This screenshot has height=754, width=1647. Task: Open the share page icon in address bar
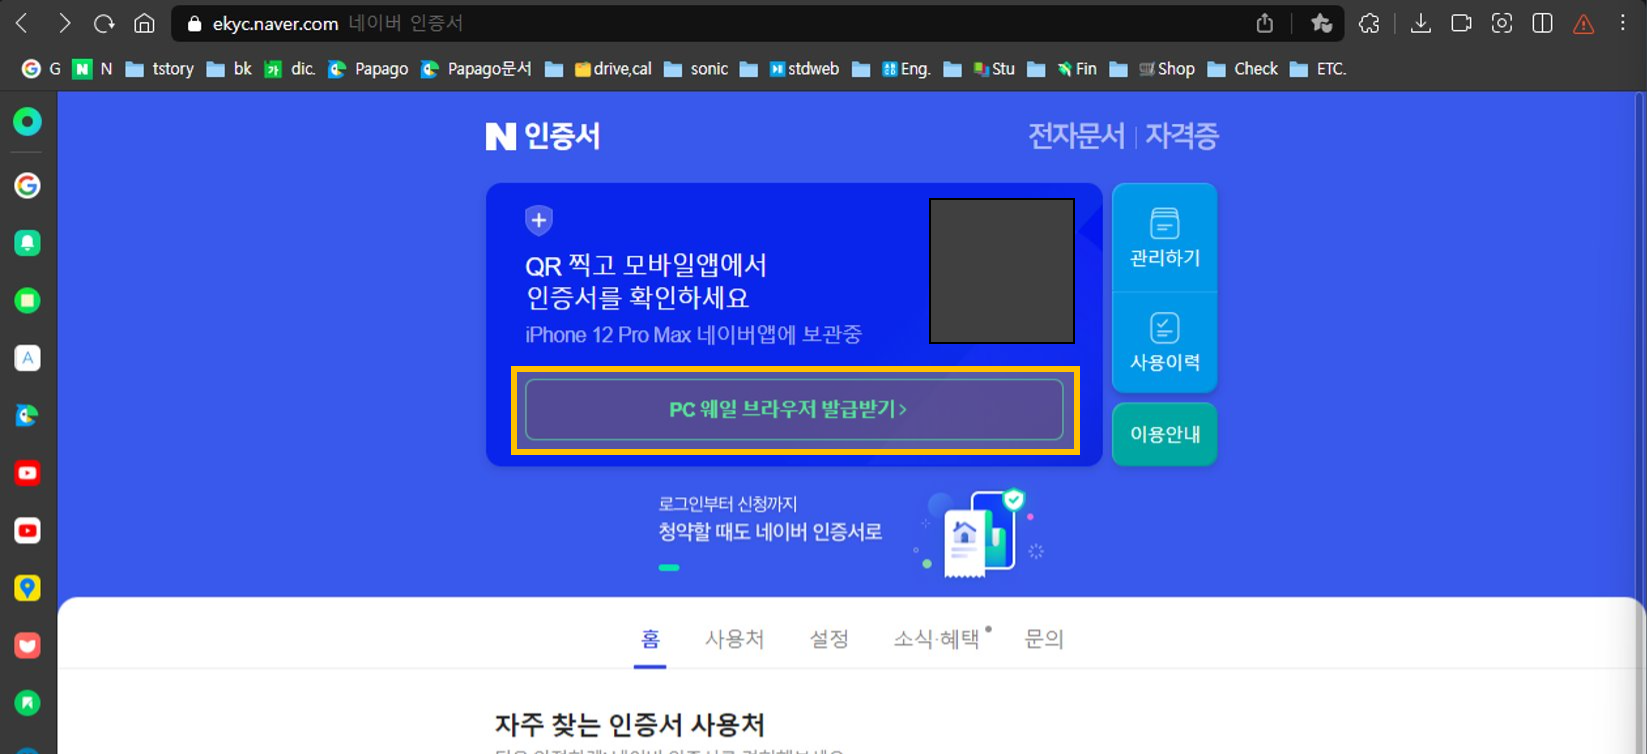click(1265, 23)
